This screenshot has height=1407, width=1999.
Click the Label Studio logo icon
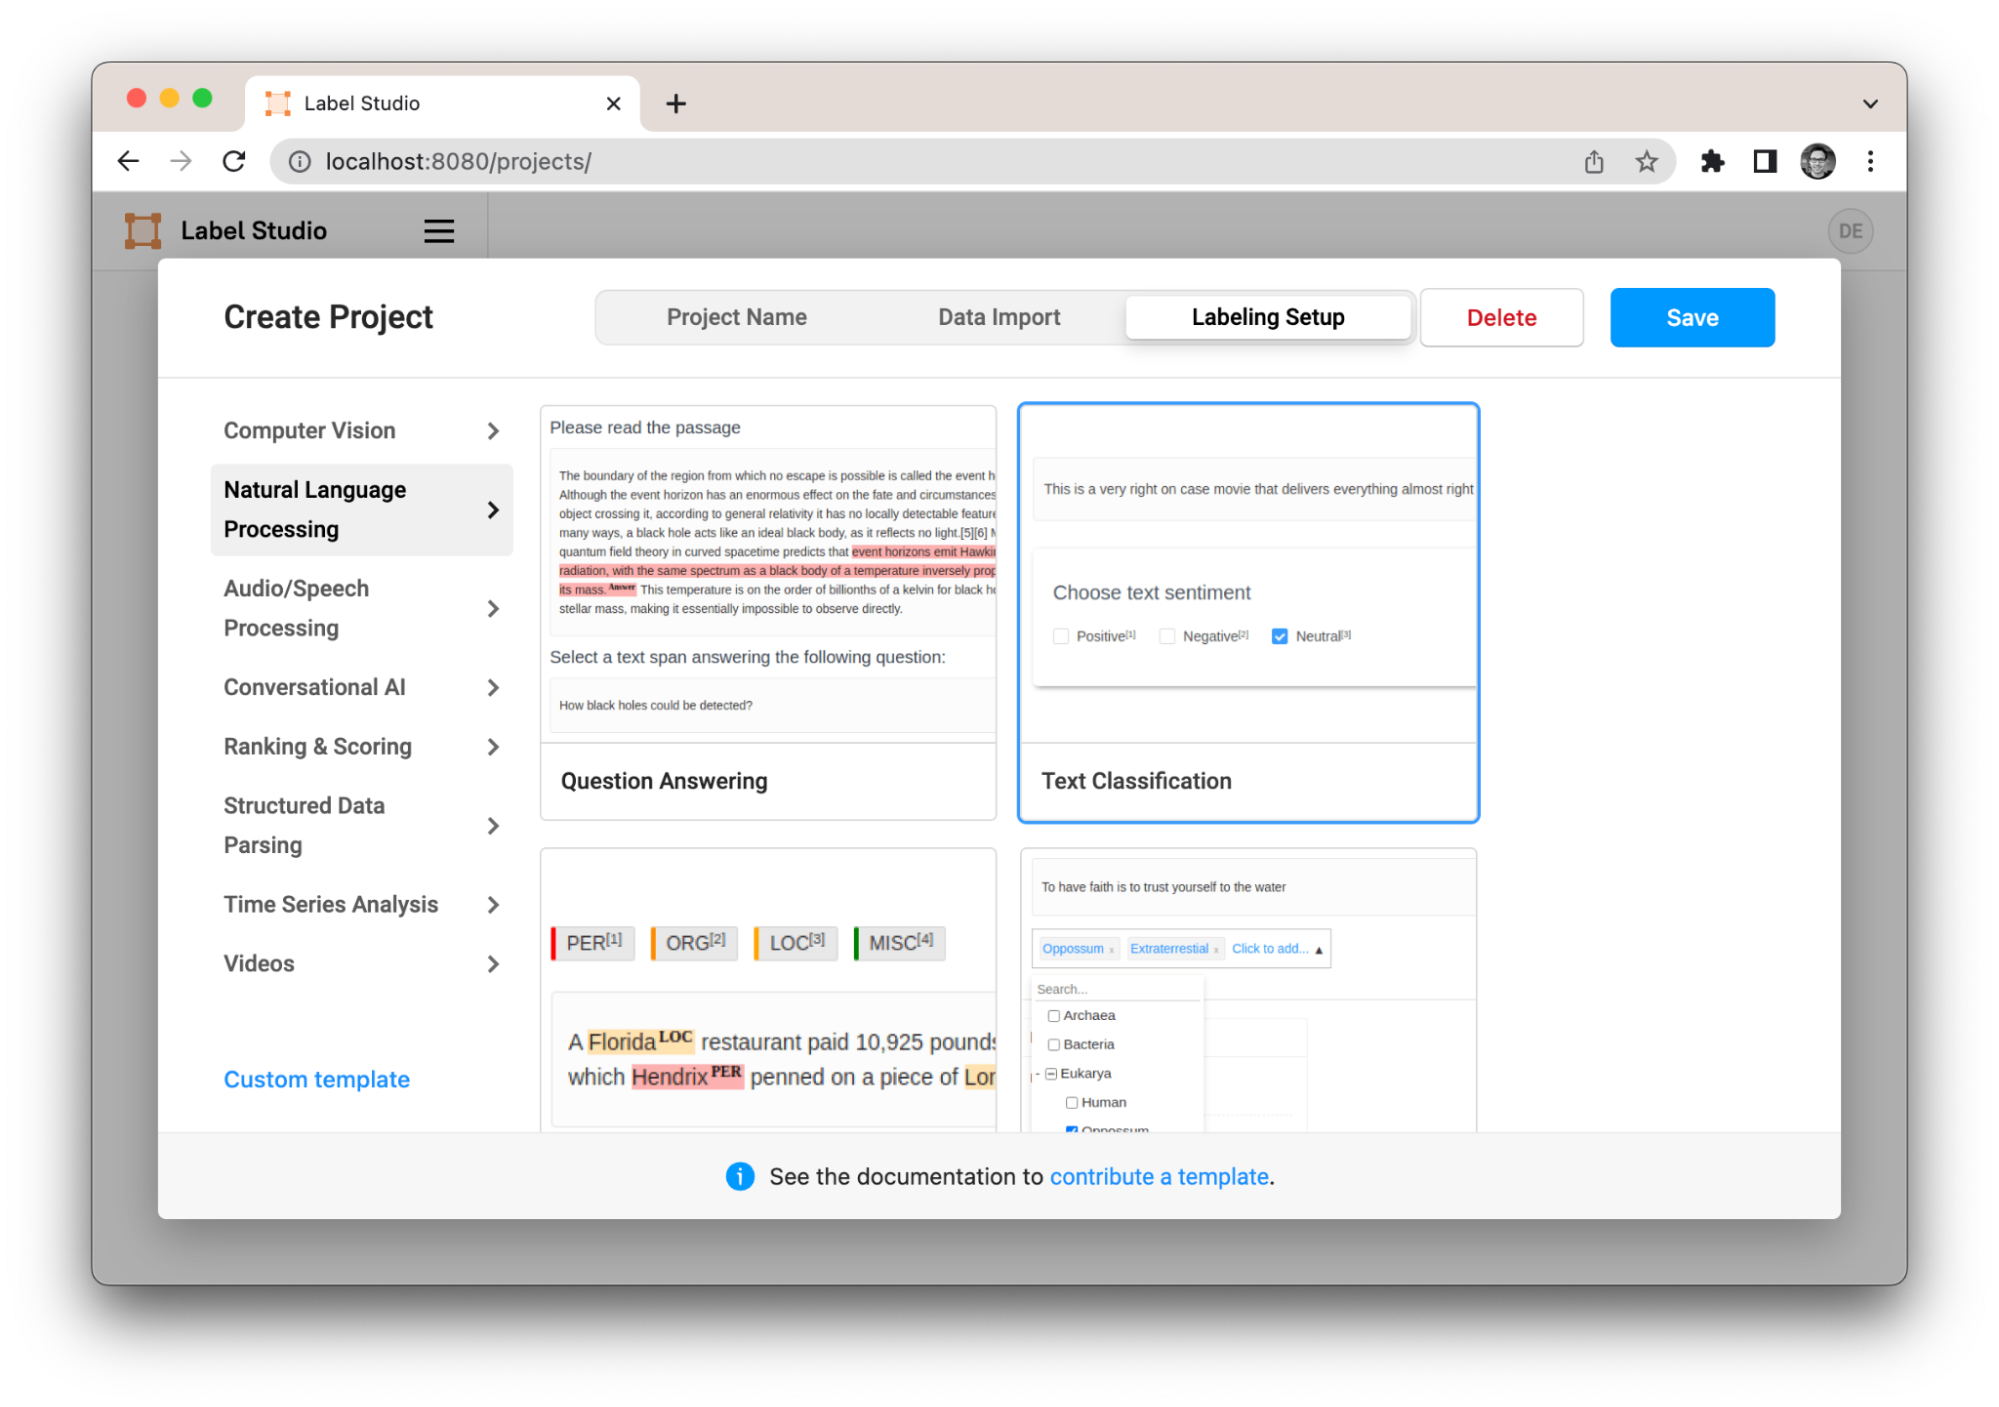point(143,231)
